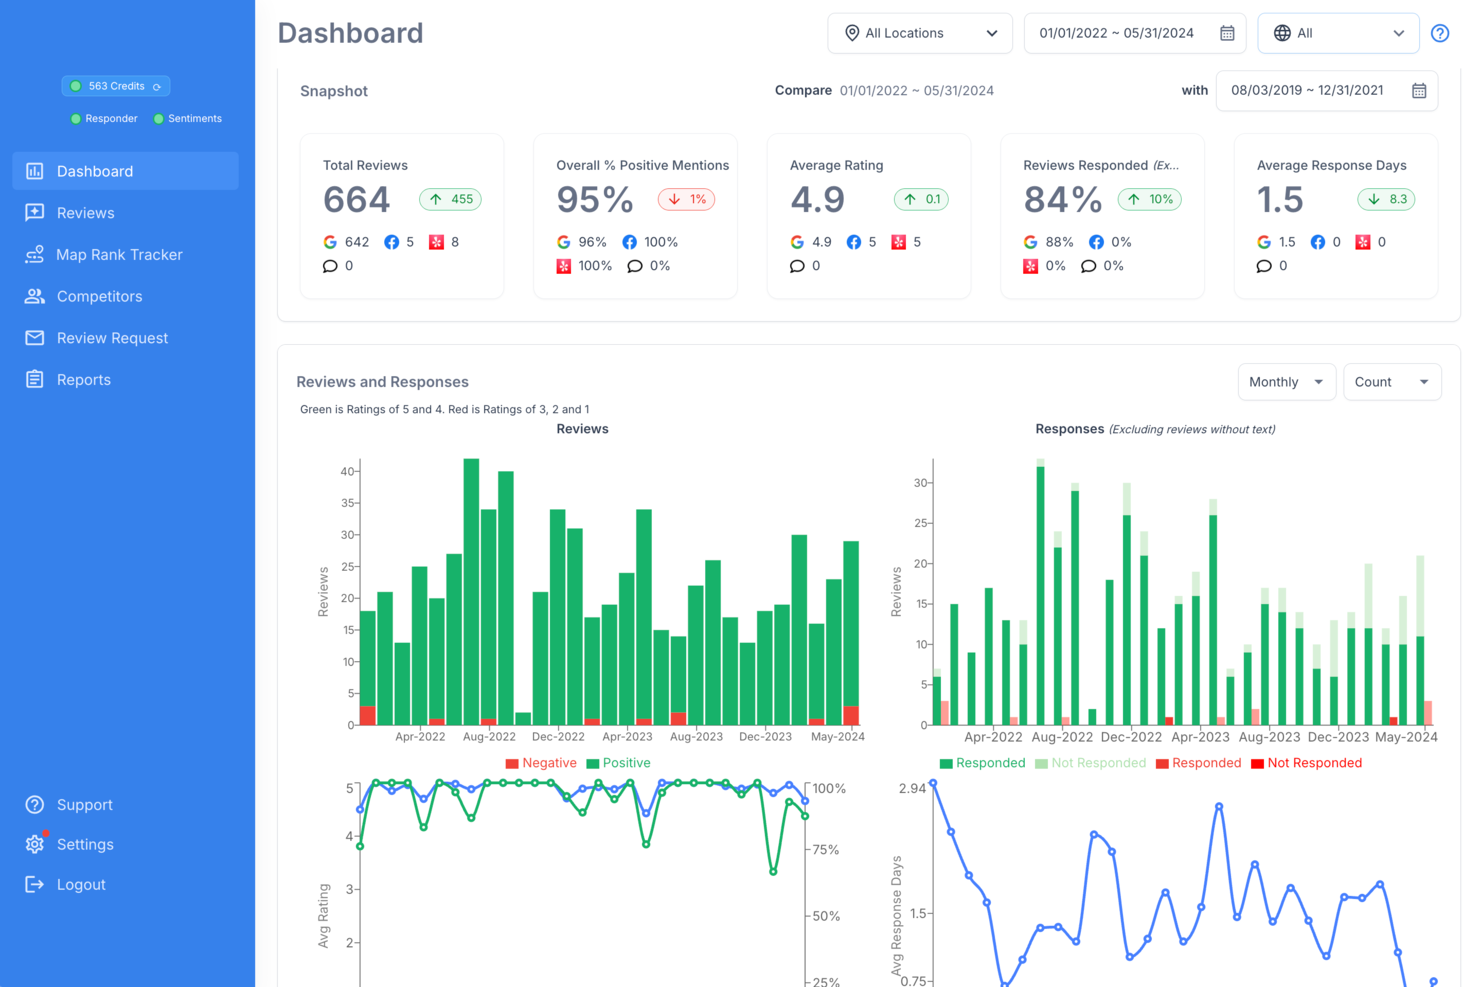
Task: Click the globe icon in sources filter
Action: tap(1282, 33)
